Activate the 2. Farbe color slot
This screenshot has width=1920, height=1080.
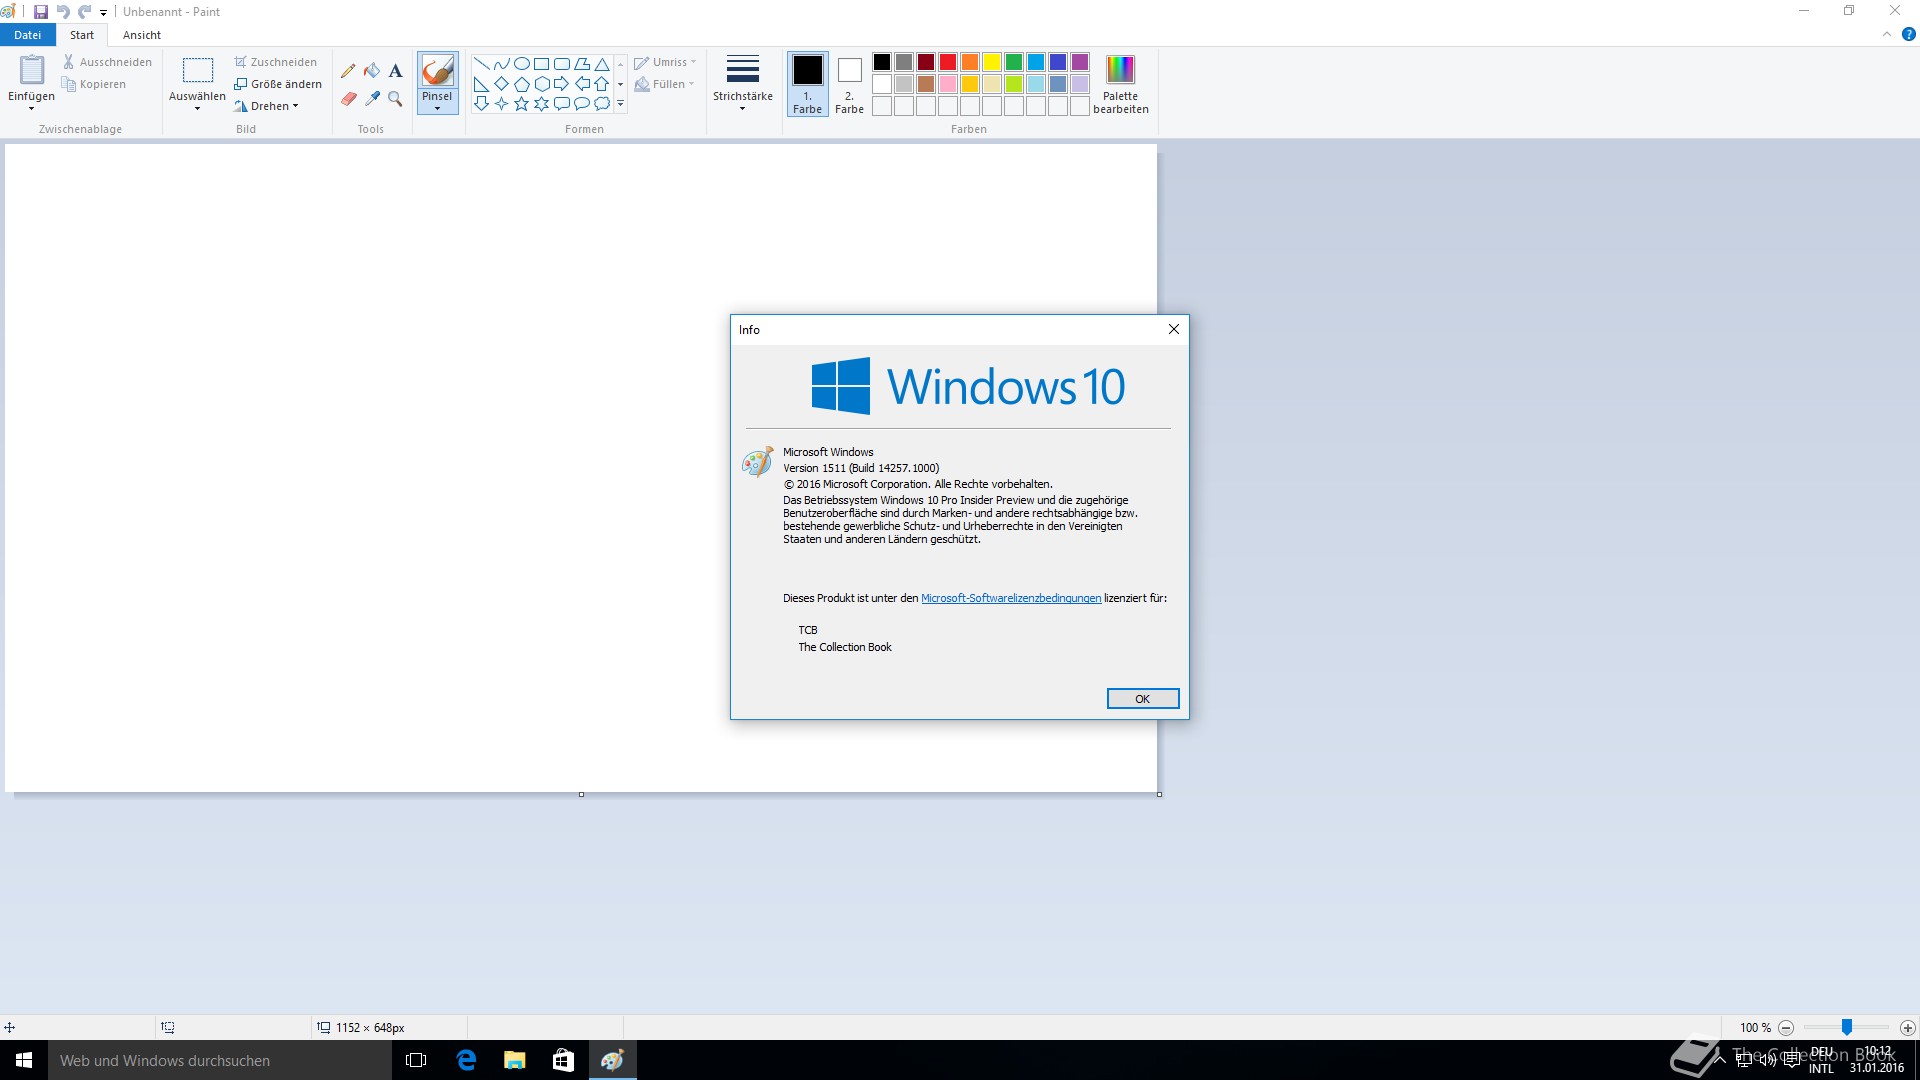(x=849, y=84)
